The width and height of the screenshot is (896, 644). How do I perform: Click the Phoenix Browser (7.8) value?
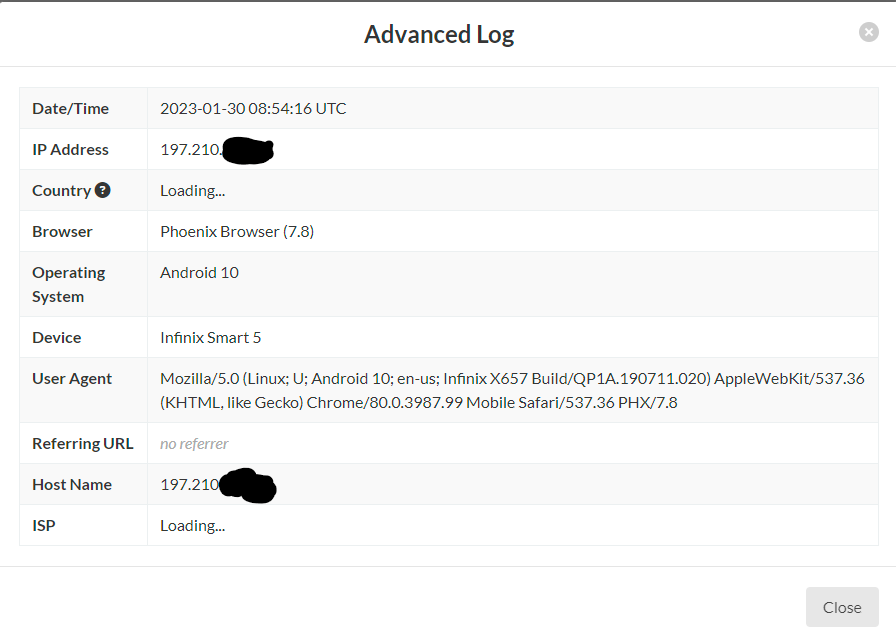[x=237, y=231]
